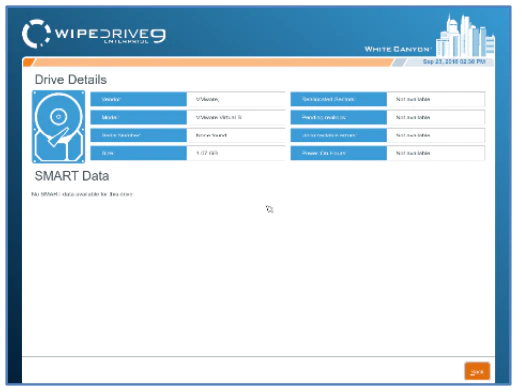Image resolution: width=522 pixels, height=392 pixels.
Task: Click the Uncorrectable errors label
Action: [x=329, y=135]
